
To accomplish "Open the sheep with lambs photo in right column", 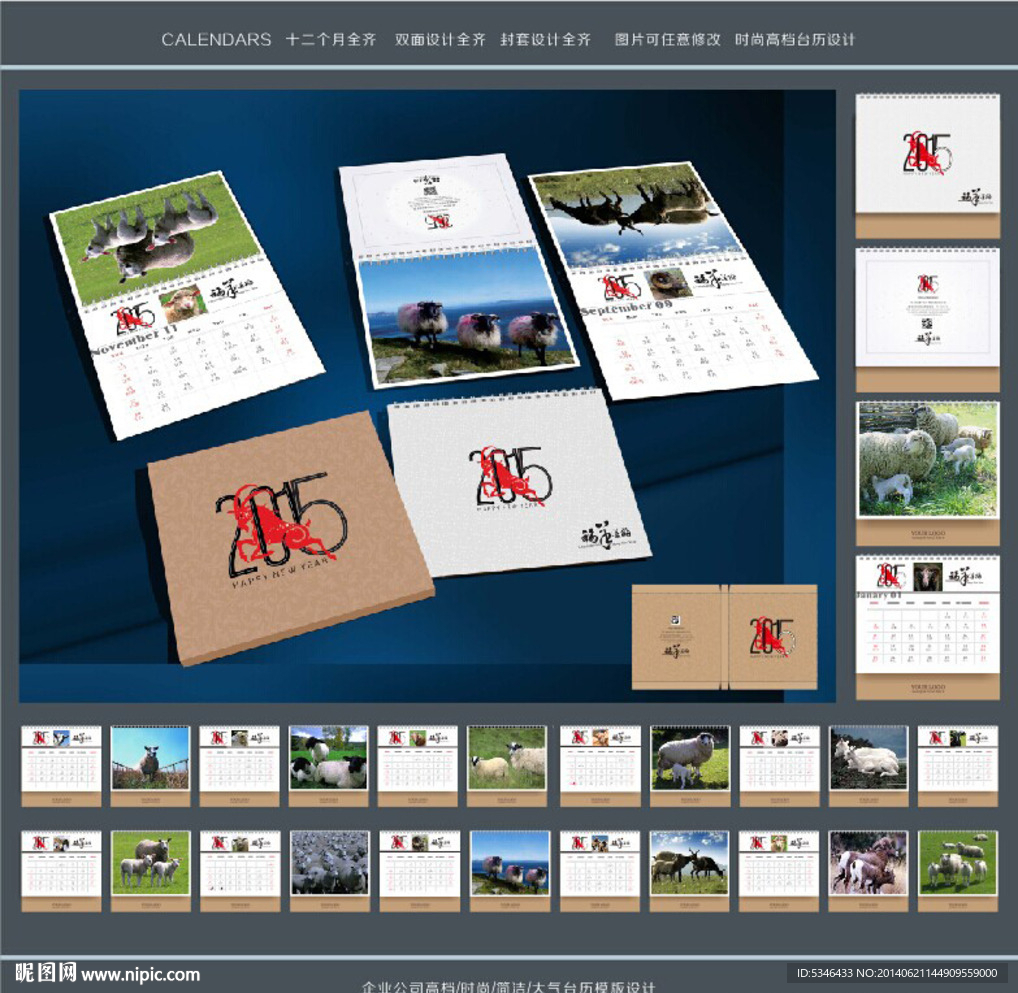I will [927, 460].
